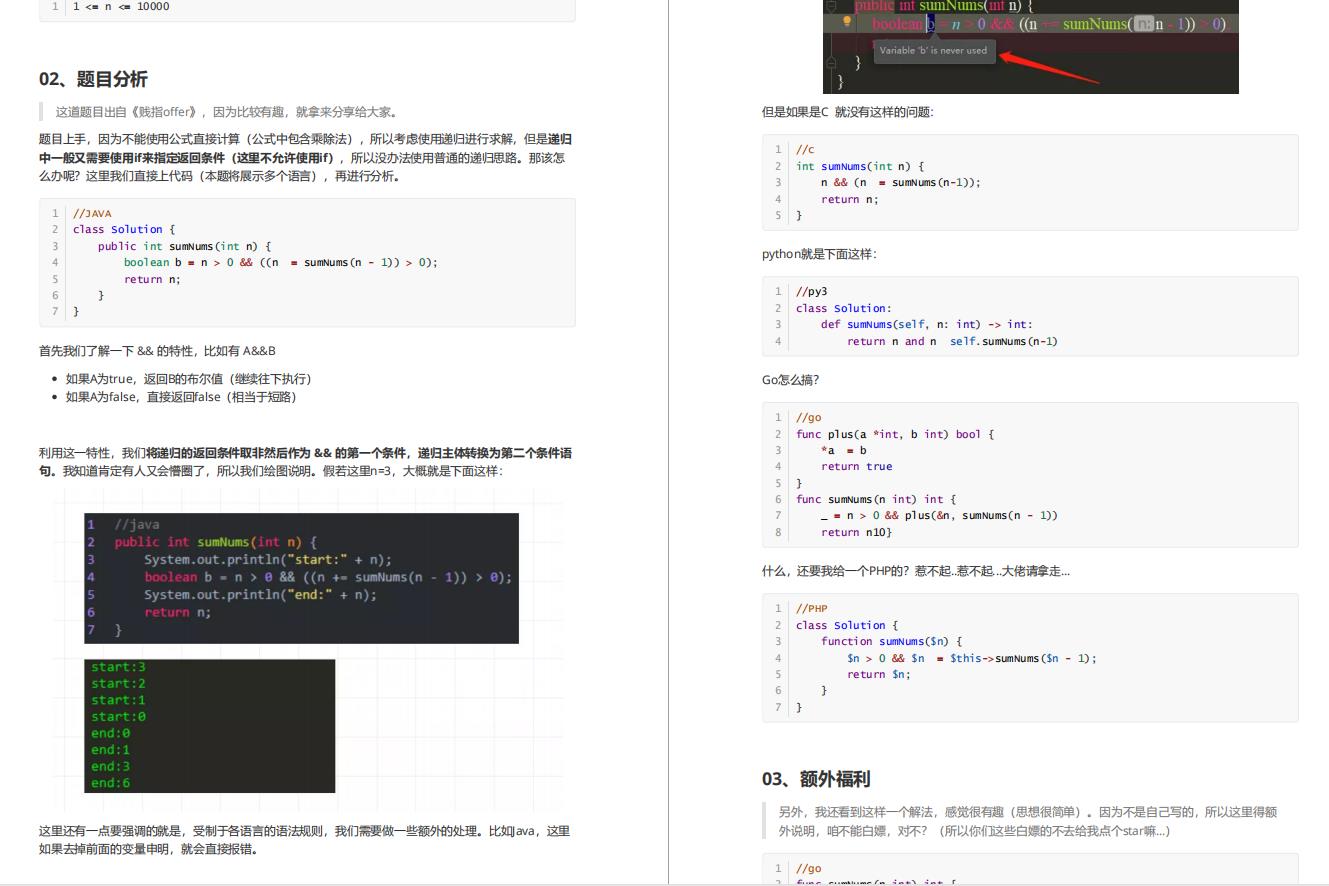Click the "return n and n self.sumNums(n-1)" line
Screen dimensions: 1329x886
coord(952,342)
